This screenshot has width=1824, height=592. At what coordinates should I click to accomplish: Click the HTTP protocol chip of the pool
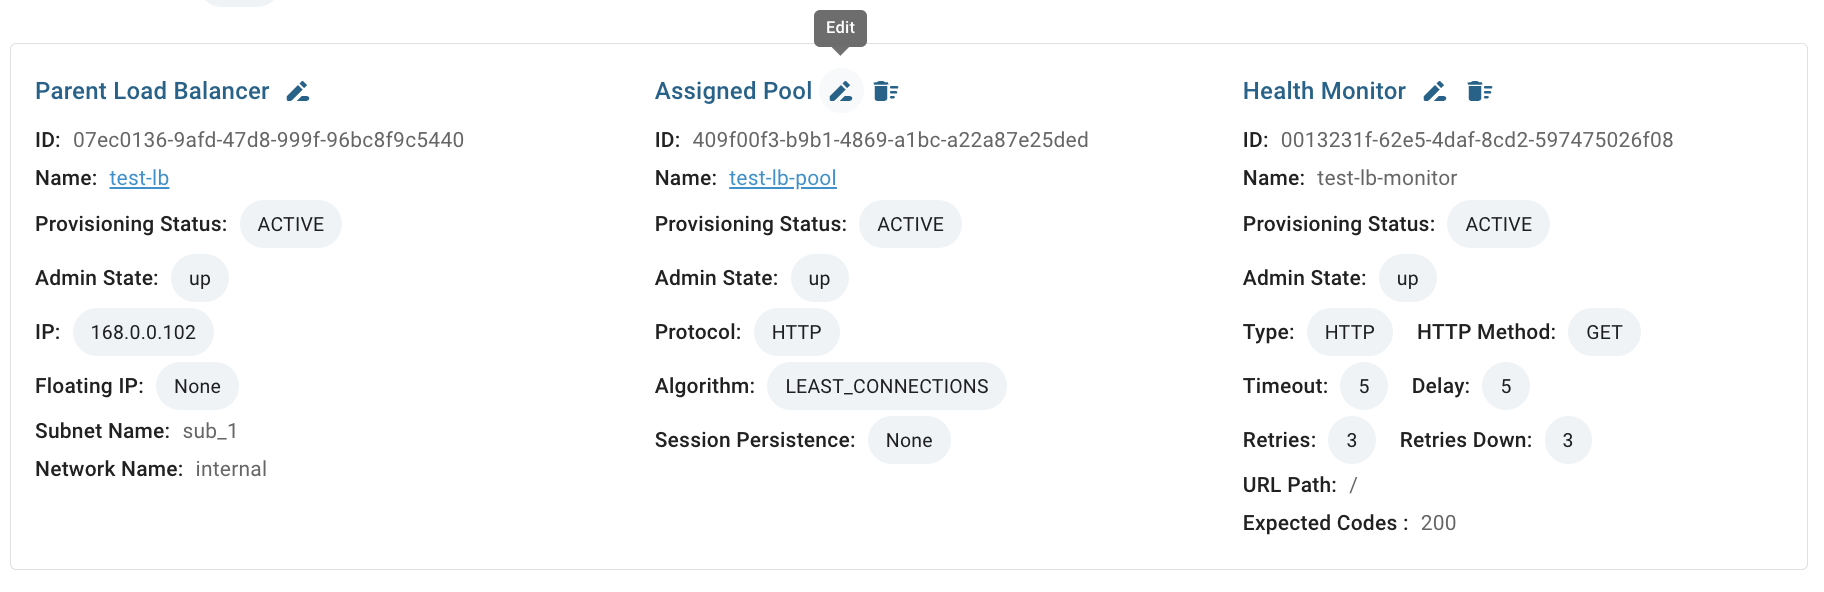click(x=797, y=332)
